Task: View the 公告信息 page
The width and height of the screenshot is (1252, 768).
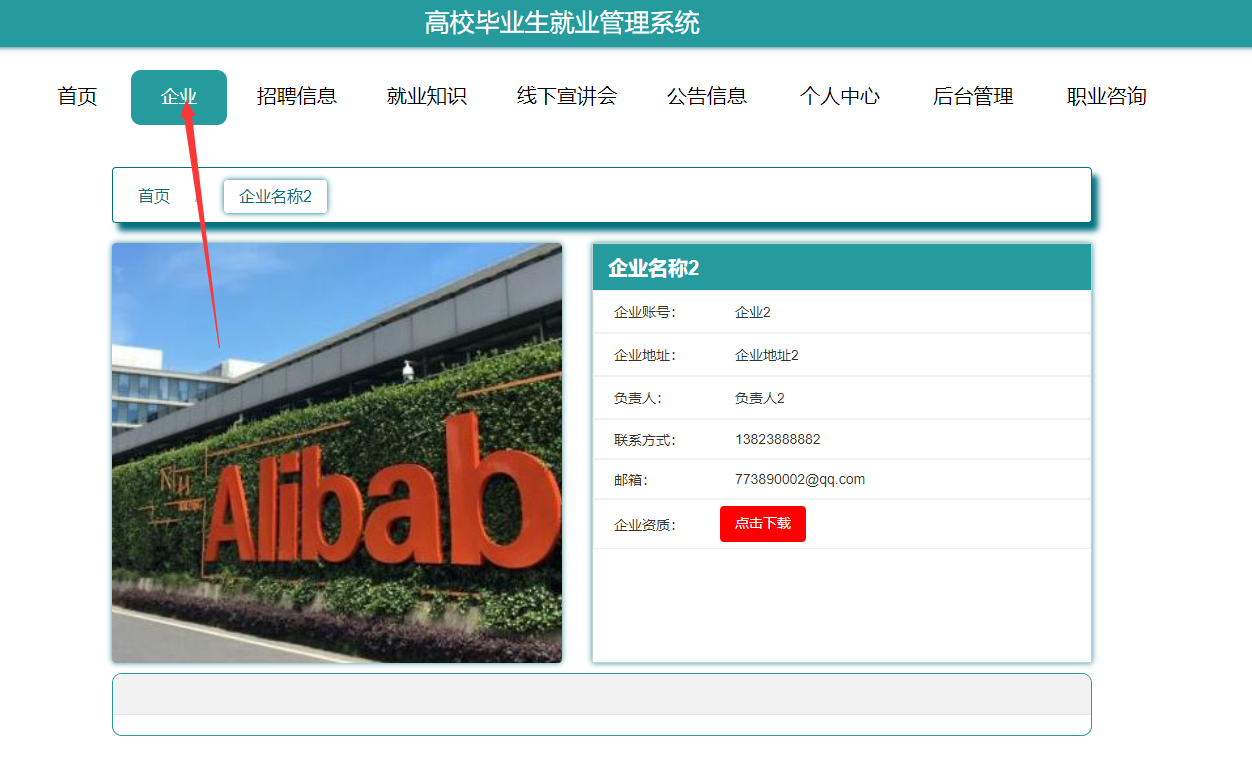Action: click(x=707, y=97)
